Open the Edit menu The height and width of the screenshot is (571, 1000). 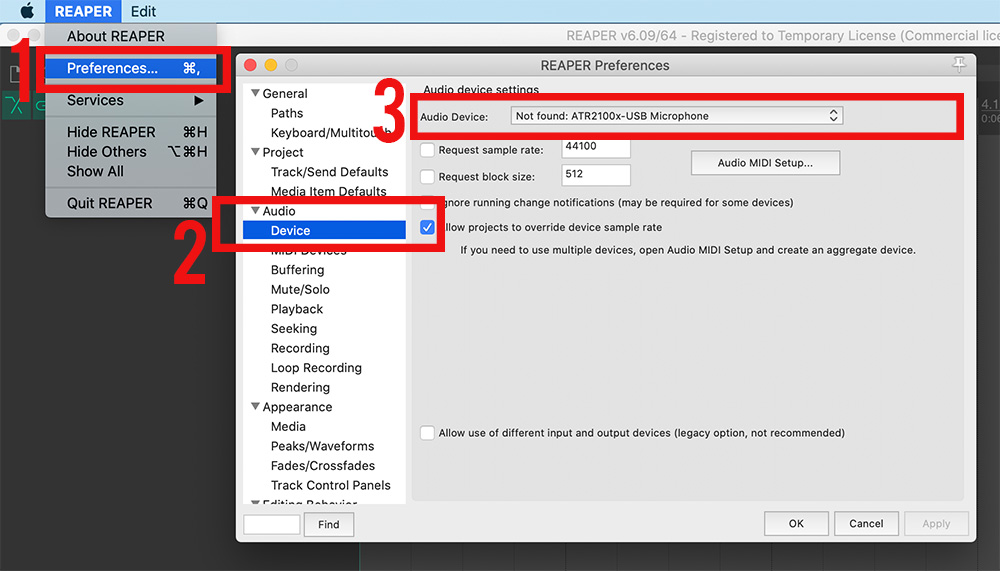[x=143, y=11]
